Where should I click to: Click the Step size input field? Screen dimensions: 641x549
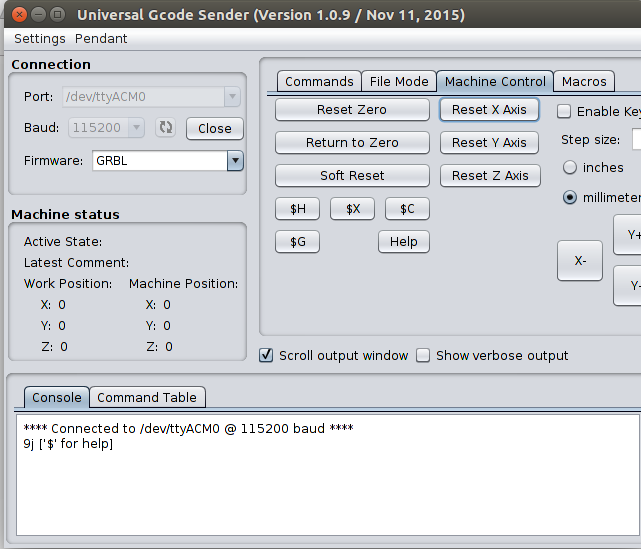pos(637,139)
